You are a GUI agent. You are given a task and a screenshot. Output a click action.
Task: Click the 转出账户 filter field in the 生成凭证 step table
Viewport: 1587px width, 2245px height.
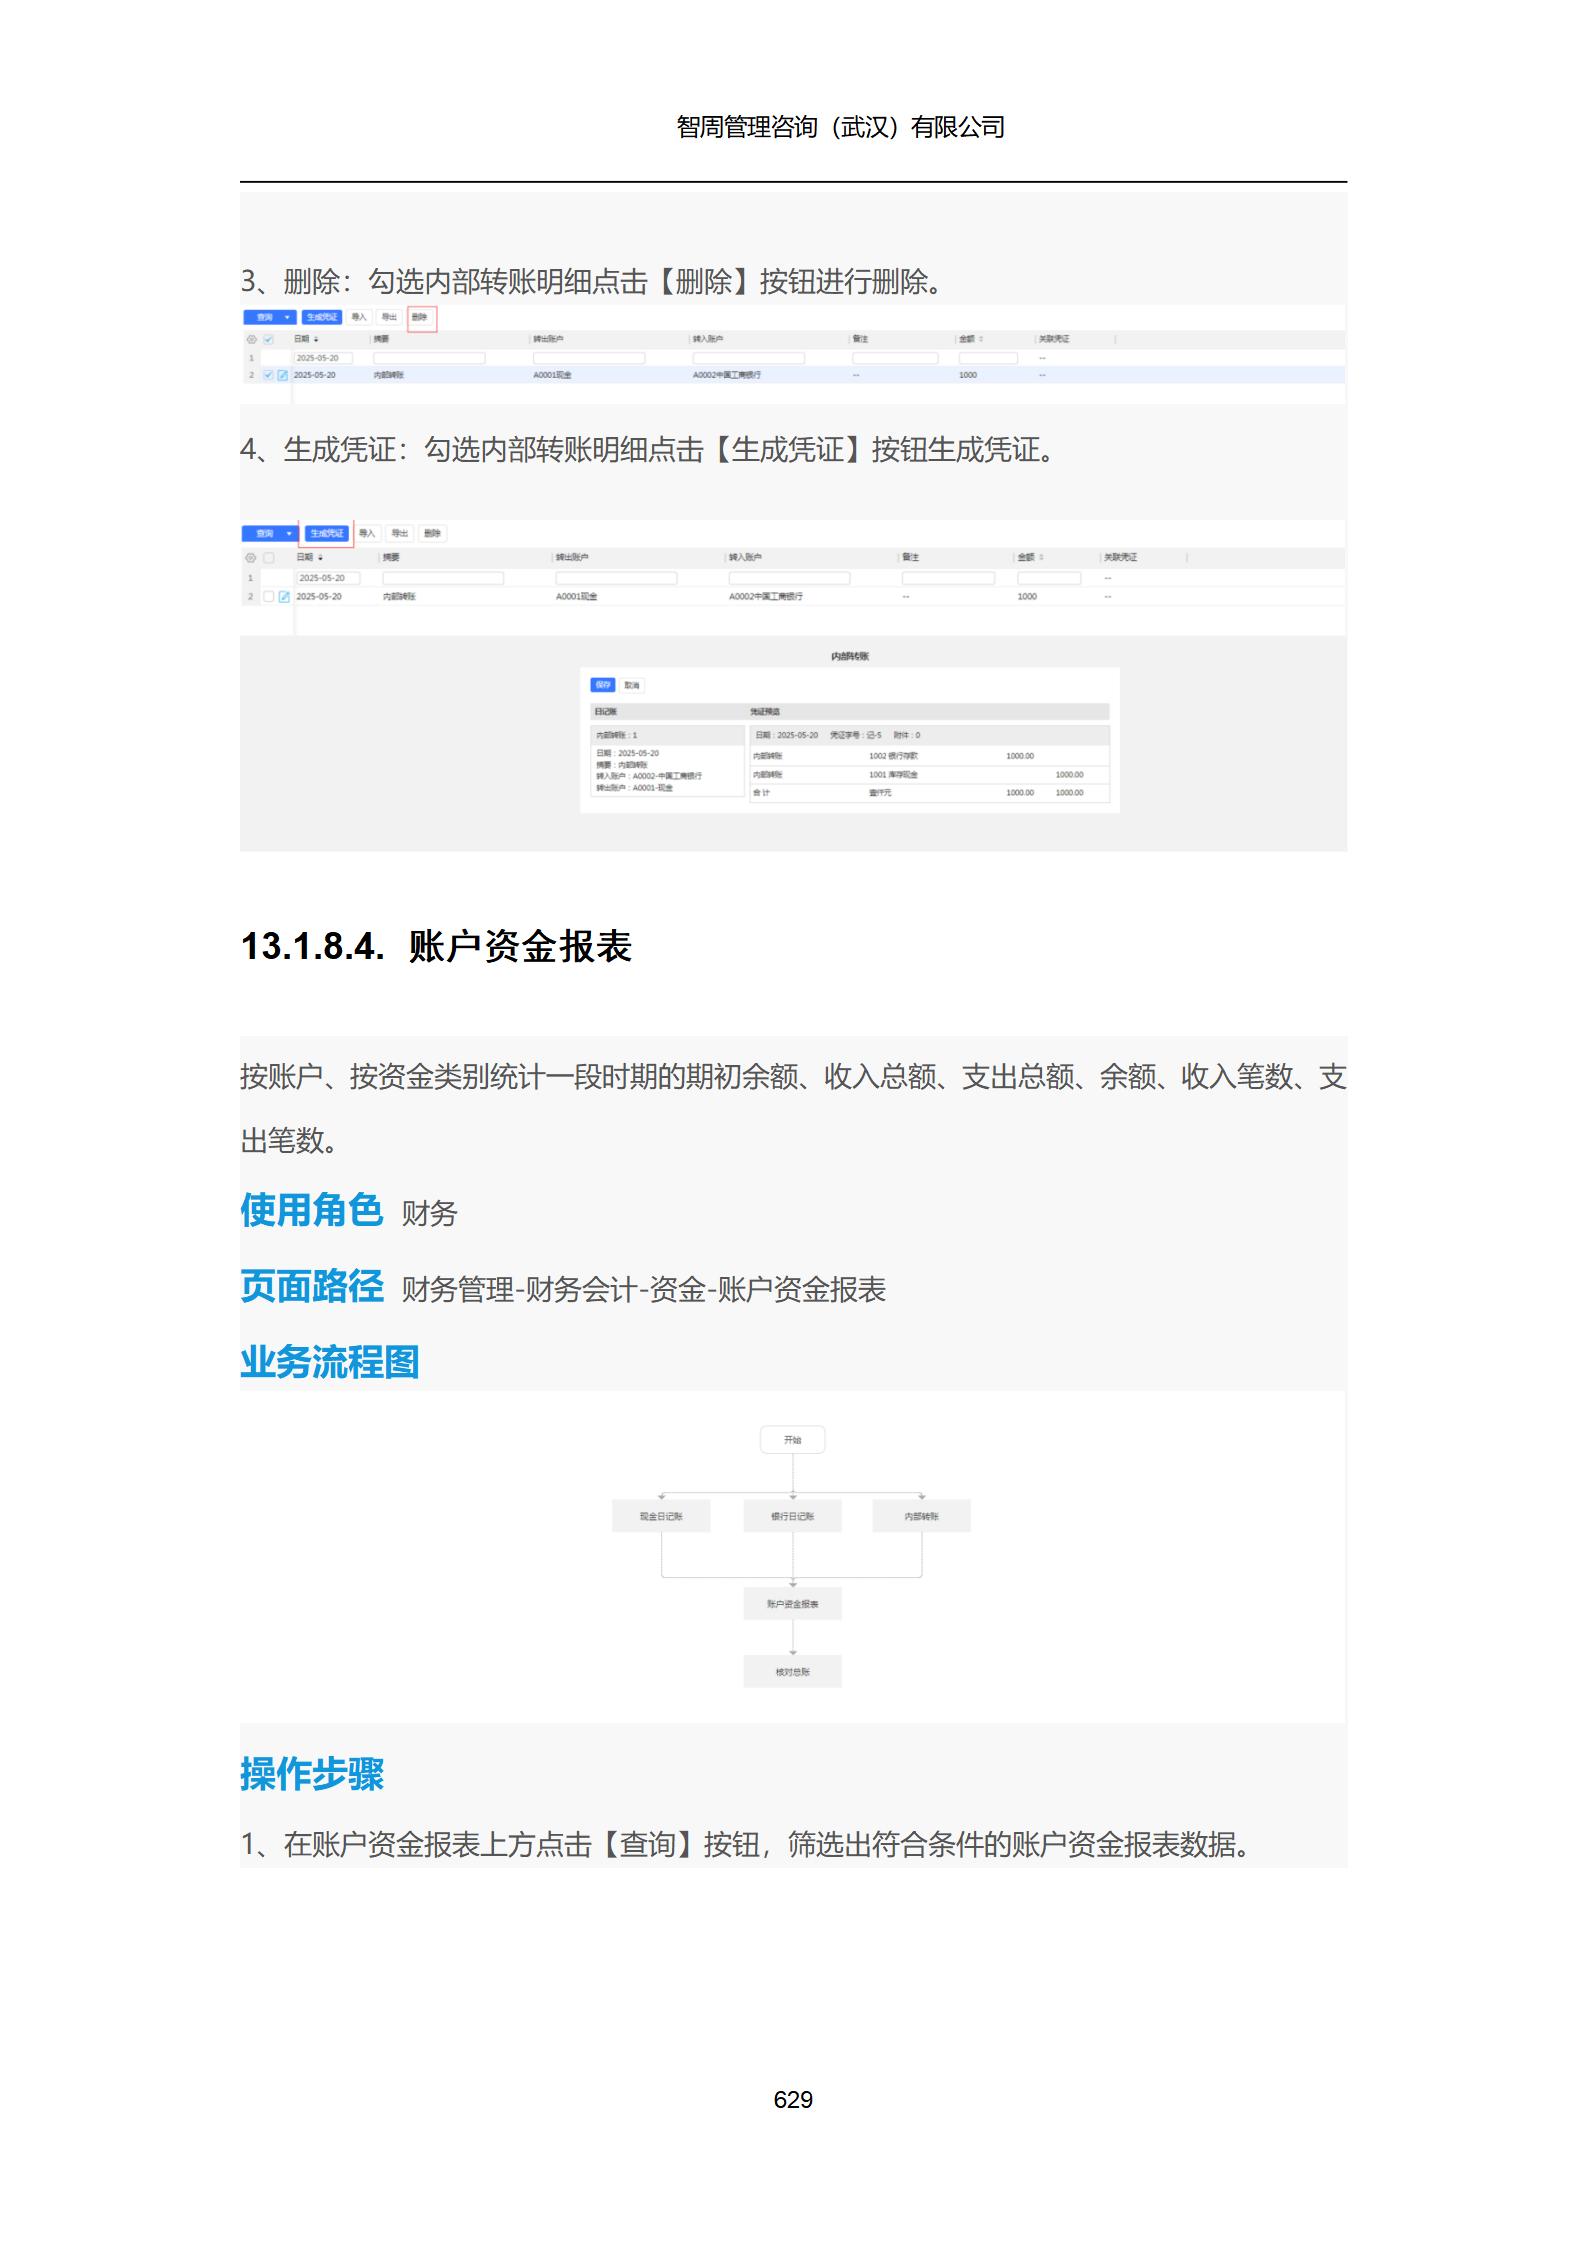pos(616,578)
